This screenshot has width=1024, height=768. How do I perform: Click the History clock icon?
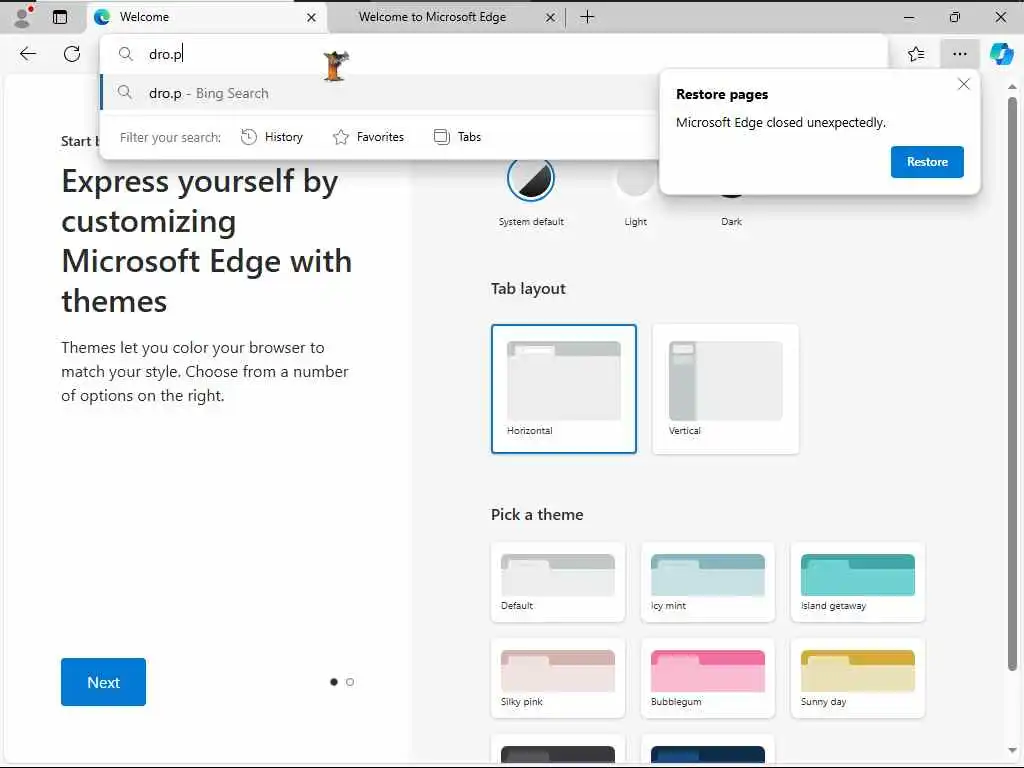coord(249,137)
